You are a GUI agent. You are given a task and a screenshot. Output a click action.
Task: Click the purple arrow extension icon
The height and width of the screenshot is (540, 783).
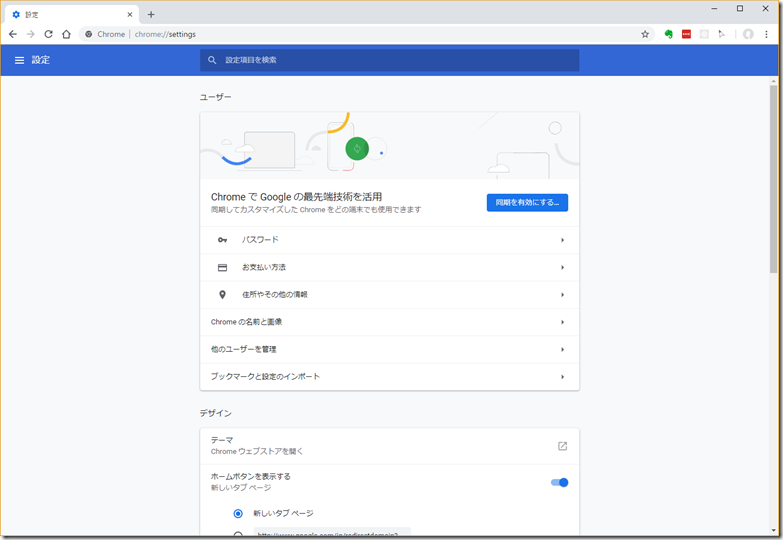[722, 34]
